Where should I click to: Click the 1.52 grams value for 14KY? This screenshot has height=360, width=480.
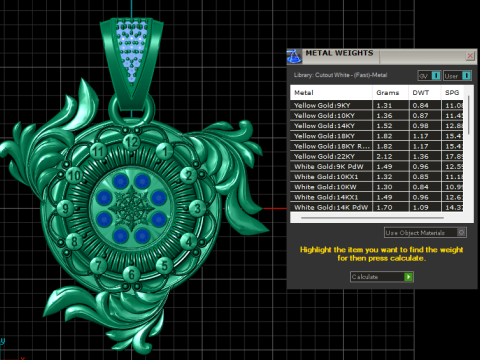pyautogui.click(x=384, y=126)
